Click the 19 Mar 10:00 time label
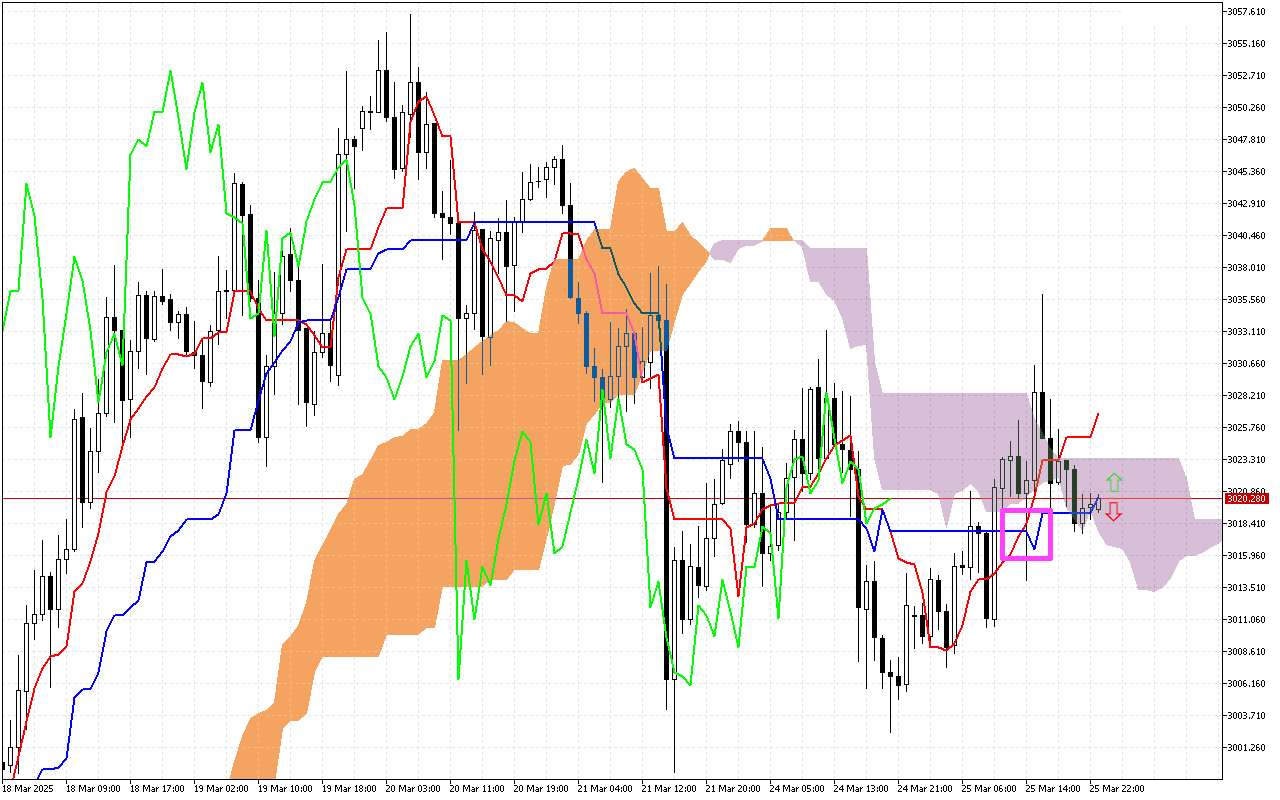1280x800 pixels. coord(284,789)
